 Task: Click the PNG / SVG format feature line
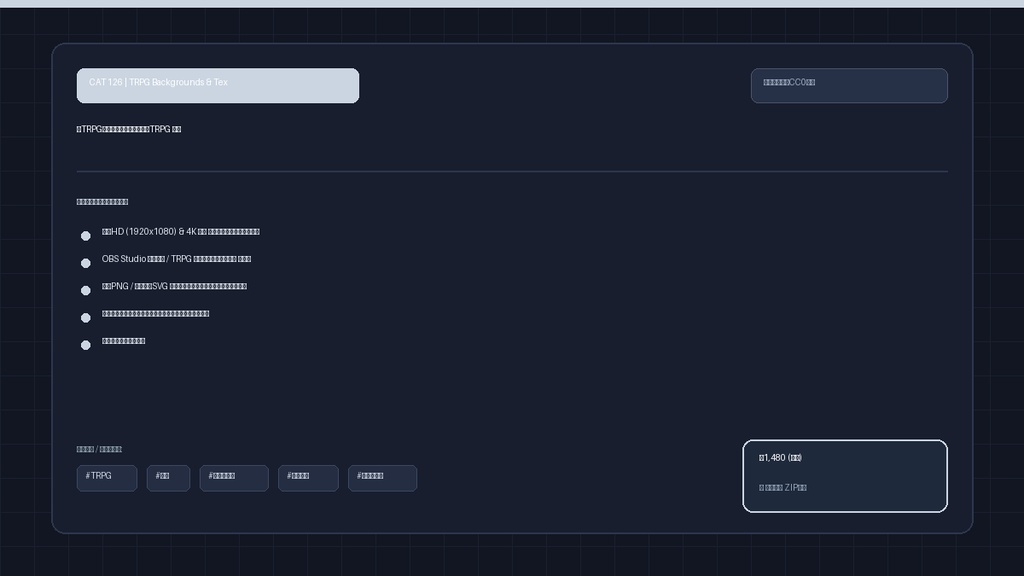174,287
